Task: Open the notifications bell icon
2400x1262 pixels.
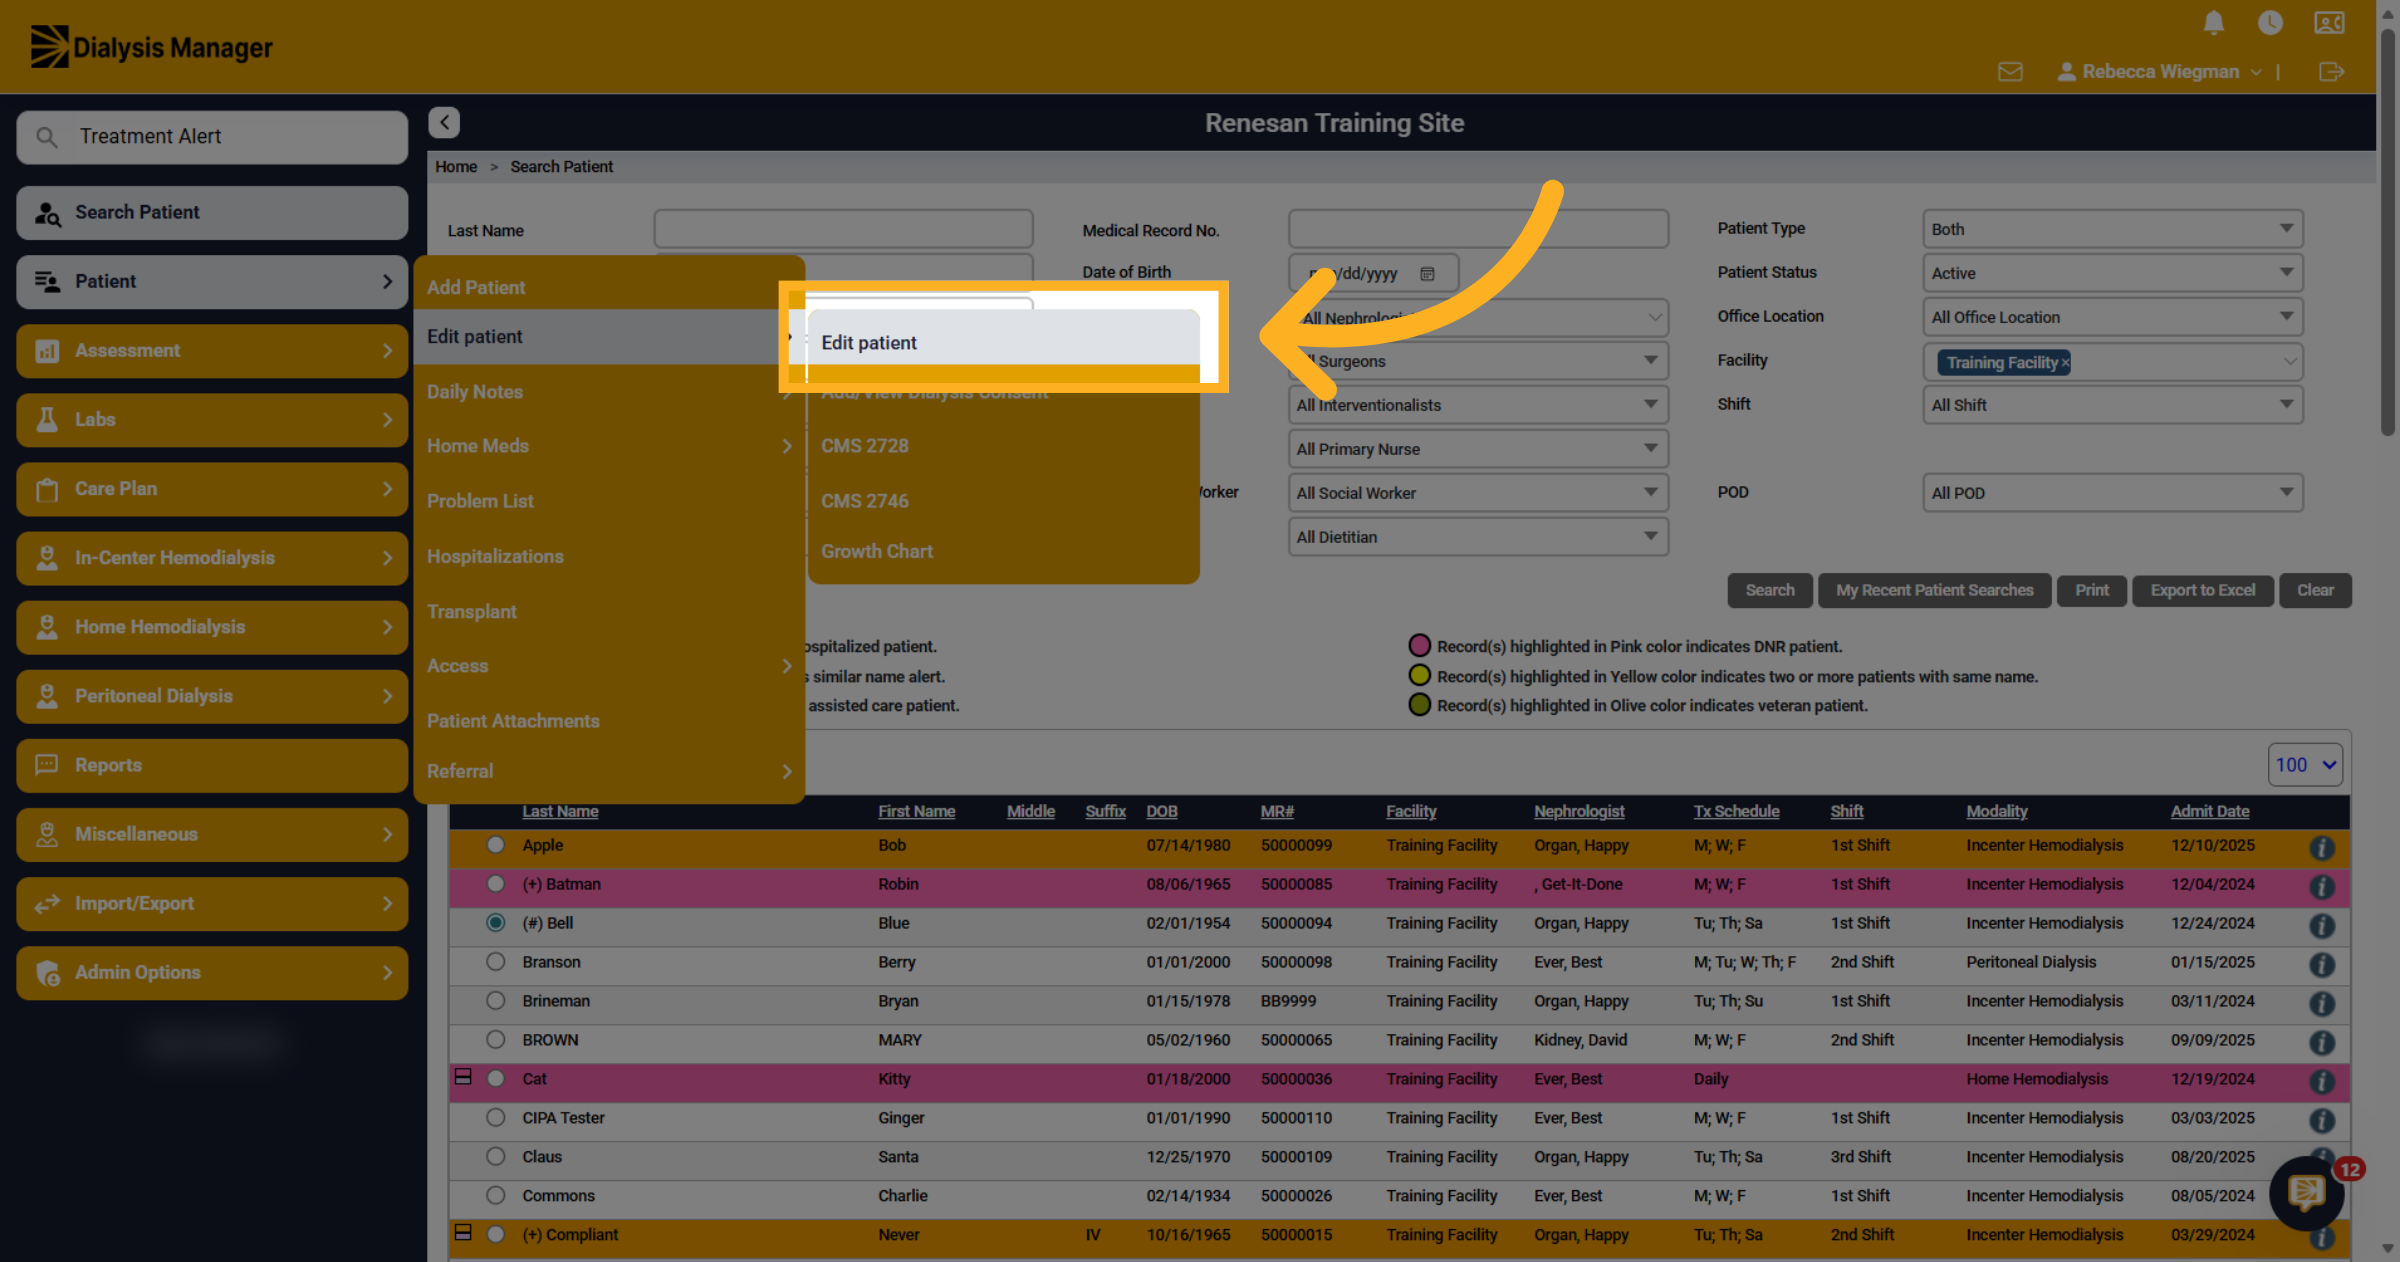Action: point(2214,22)
